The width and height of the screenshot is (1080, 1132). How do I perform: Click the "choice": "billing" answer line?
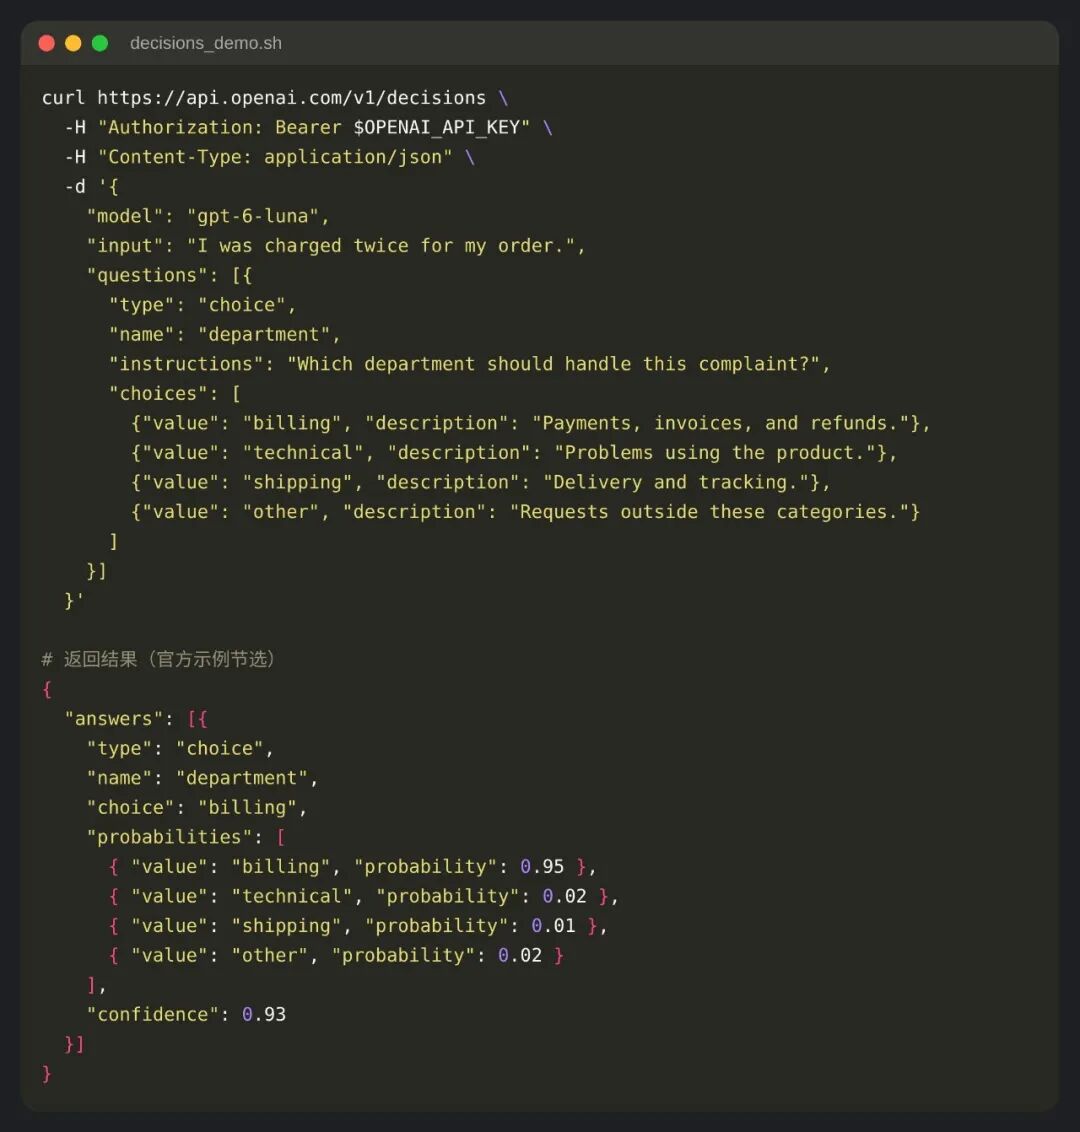tap(197, 807)
